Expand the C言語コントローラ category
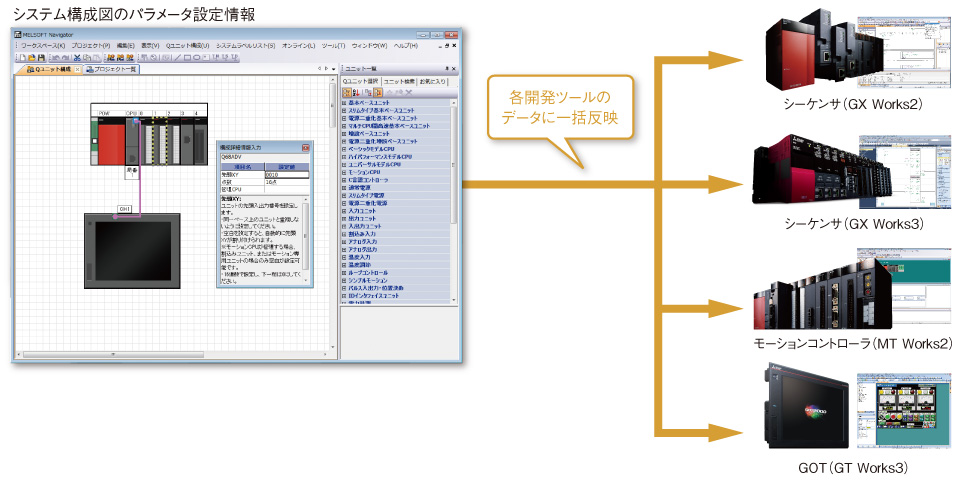Image resolution: width=960 pixels, height=480 pixels. click(345, 180)
